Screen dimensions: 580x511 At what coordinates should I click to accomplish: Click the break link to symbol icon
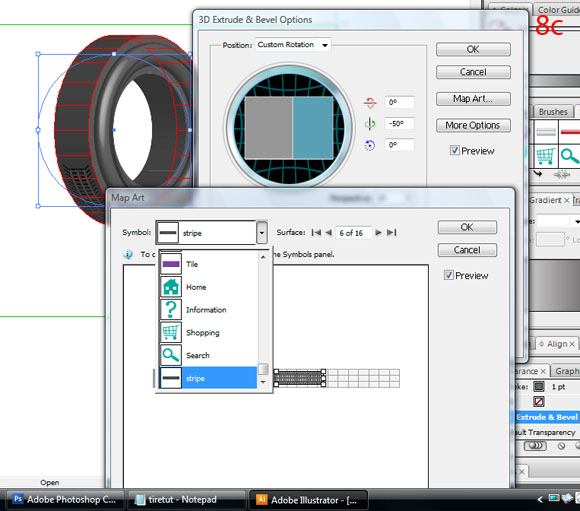562,174
